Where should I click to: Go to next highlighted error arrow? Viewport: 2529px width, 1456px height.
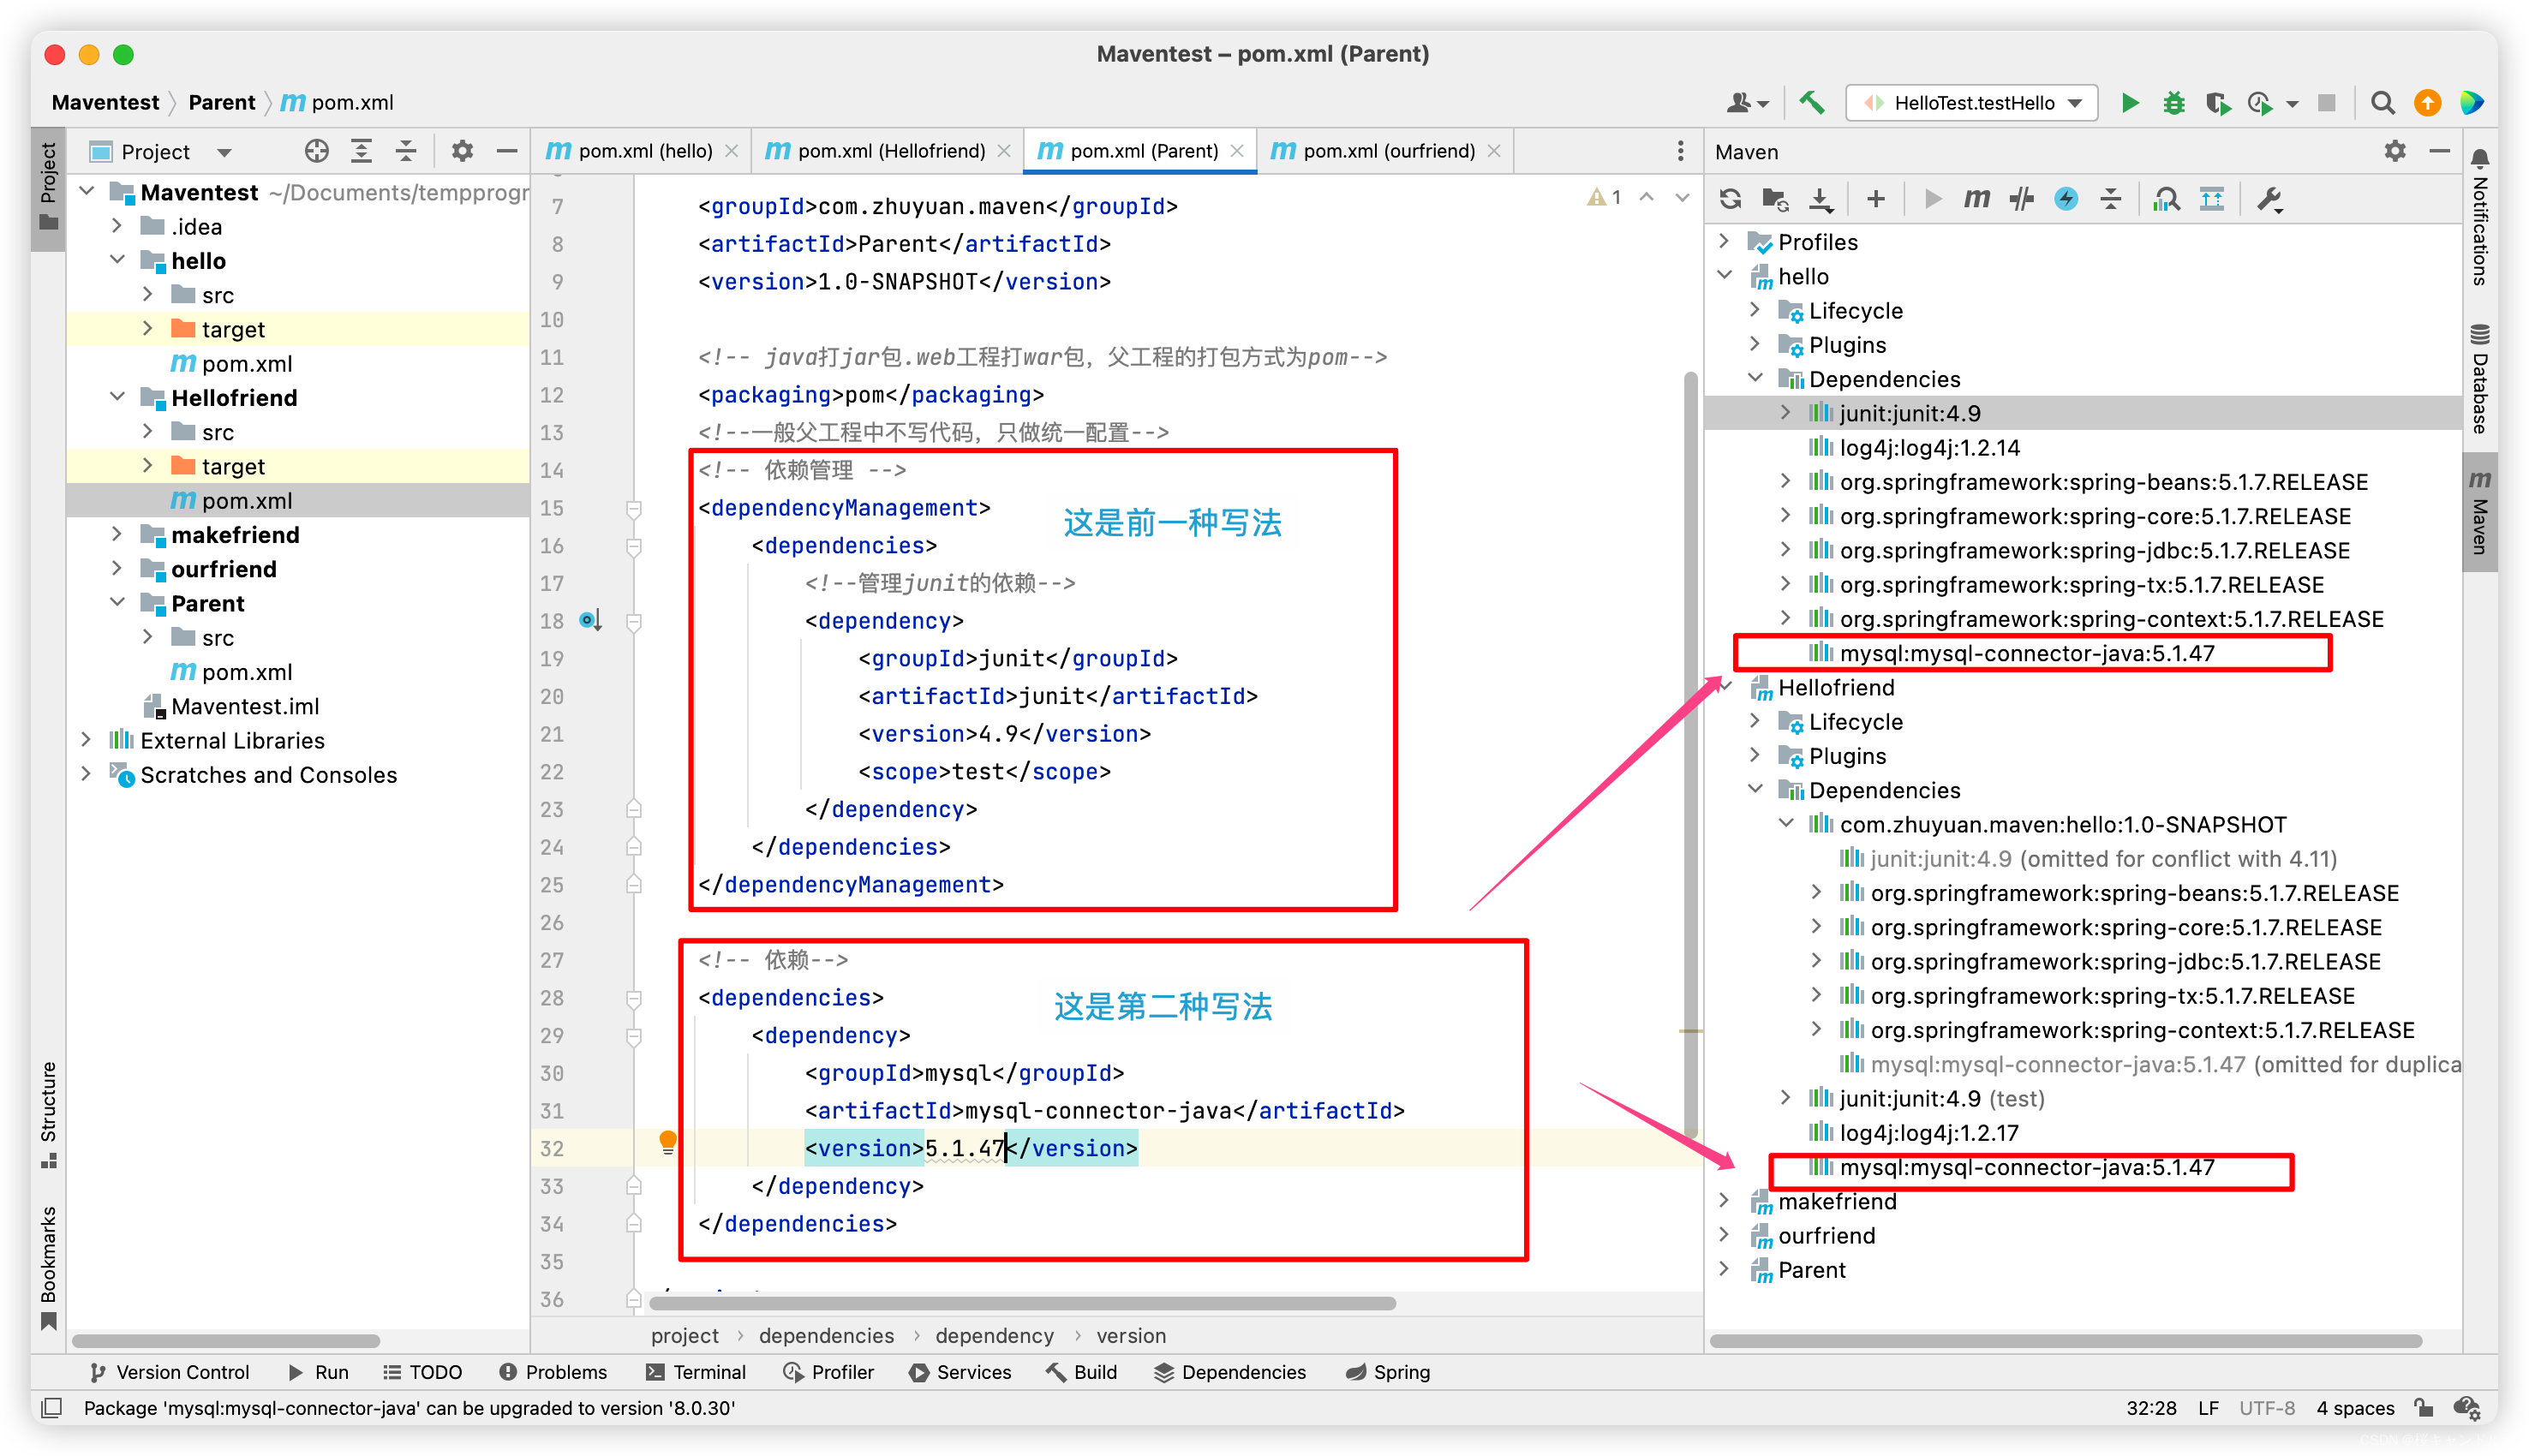pos(1683,198)
